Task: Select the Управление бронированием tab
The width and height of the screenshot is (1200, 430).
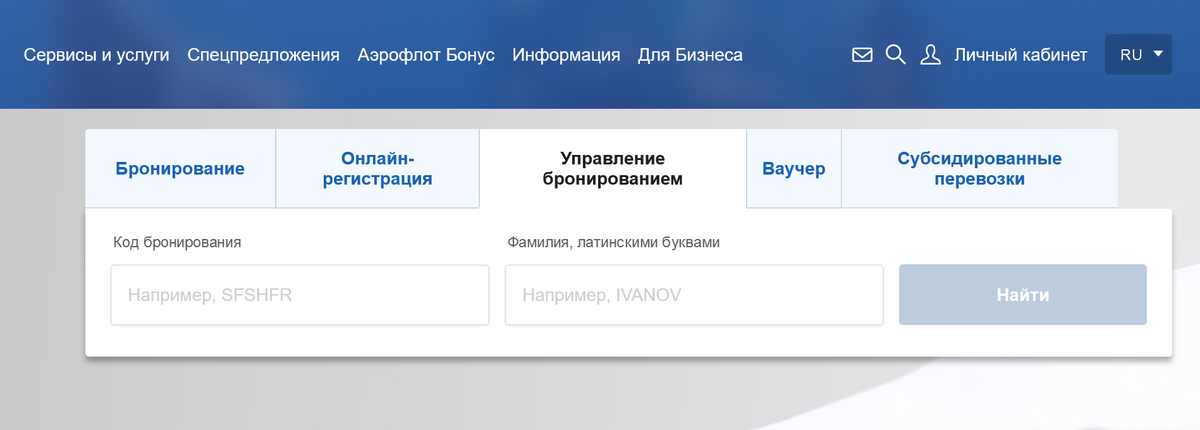Action: tap(612, 169)
